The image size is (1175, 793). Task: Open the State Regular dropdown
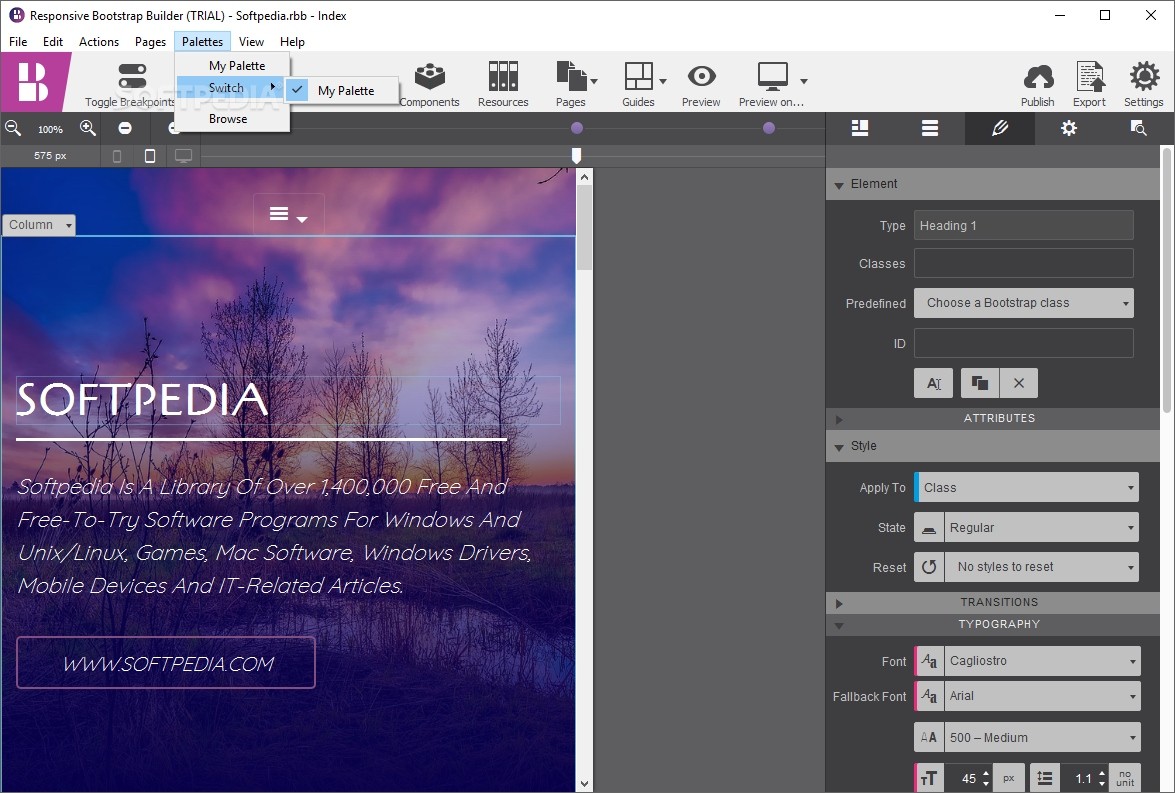(x=1042, y=528)
